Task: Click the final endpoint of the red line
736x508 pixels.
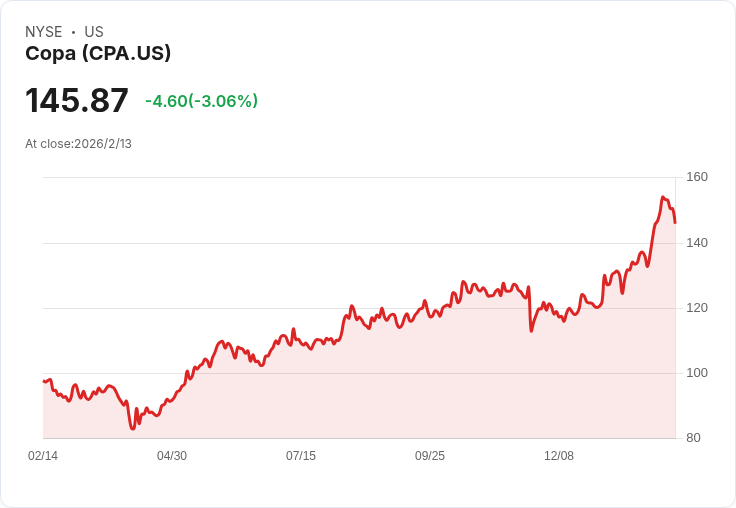Action: [x=675, y=222]
